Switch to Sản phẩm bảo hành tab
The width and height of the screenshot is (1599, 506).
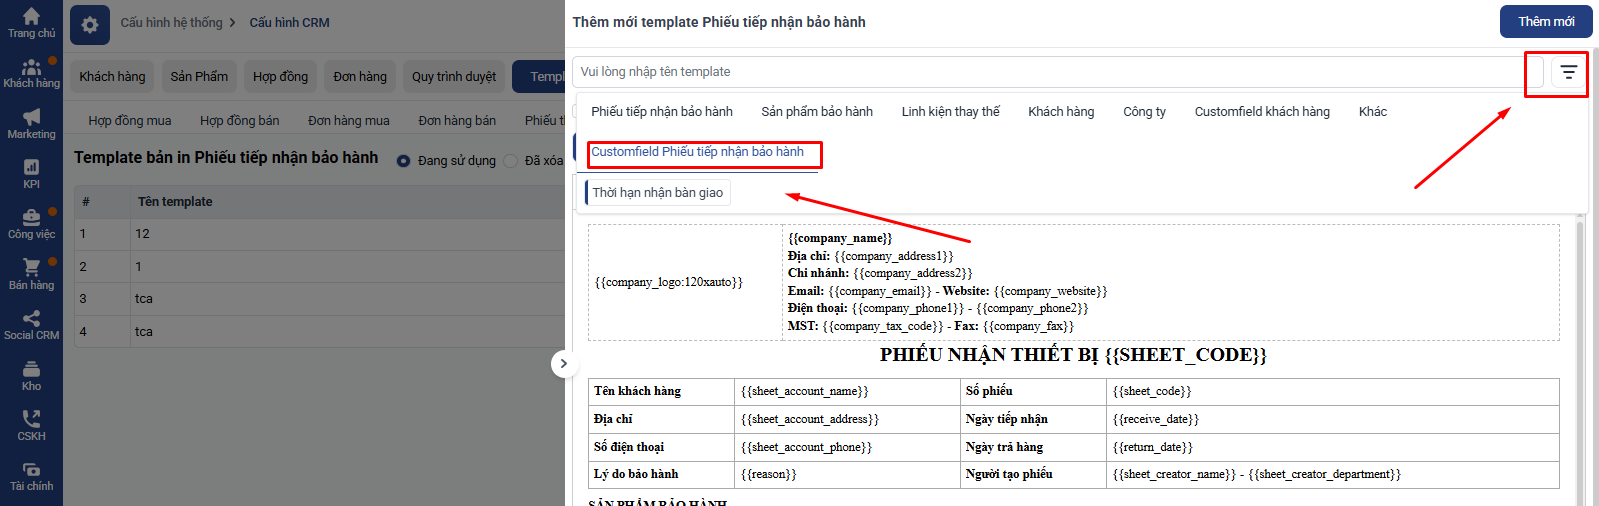pyautogui.click(x=816, y=112)
